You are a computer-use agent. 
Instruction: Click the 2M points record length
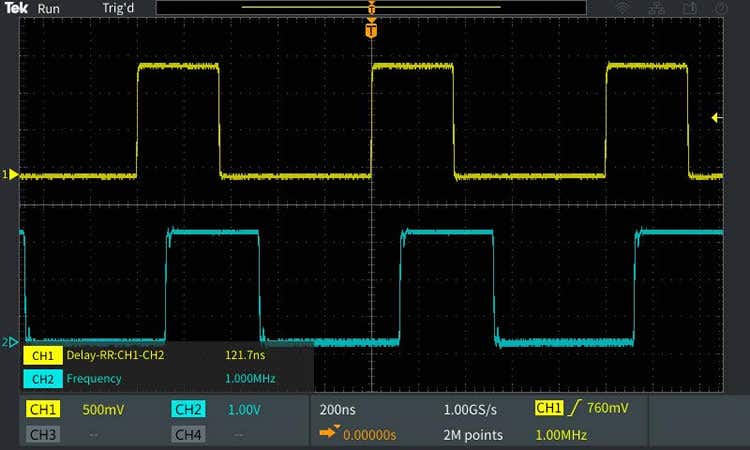(x=473, y=435)
